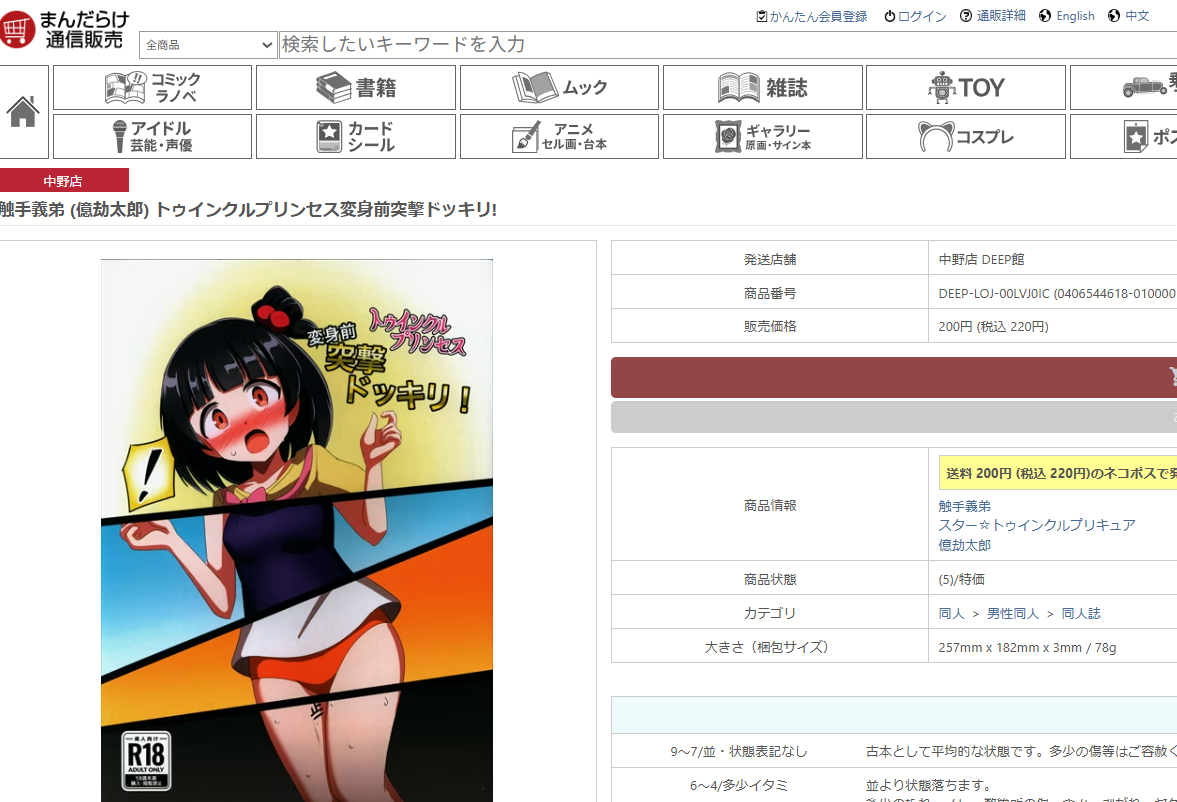The height and width of the screenshot is (802, 1177).
Task: Open the アイドル 芸能・声優 category
Action: tap(152, 136)
